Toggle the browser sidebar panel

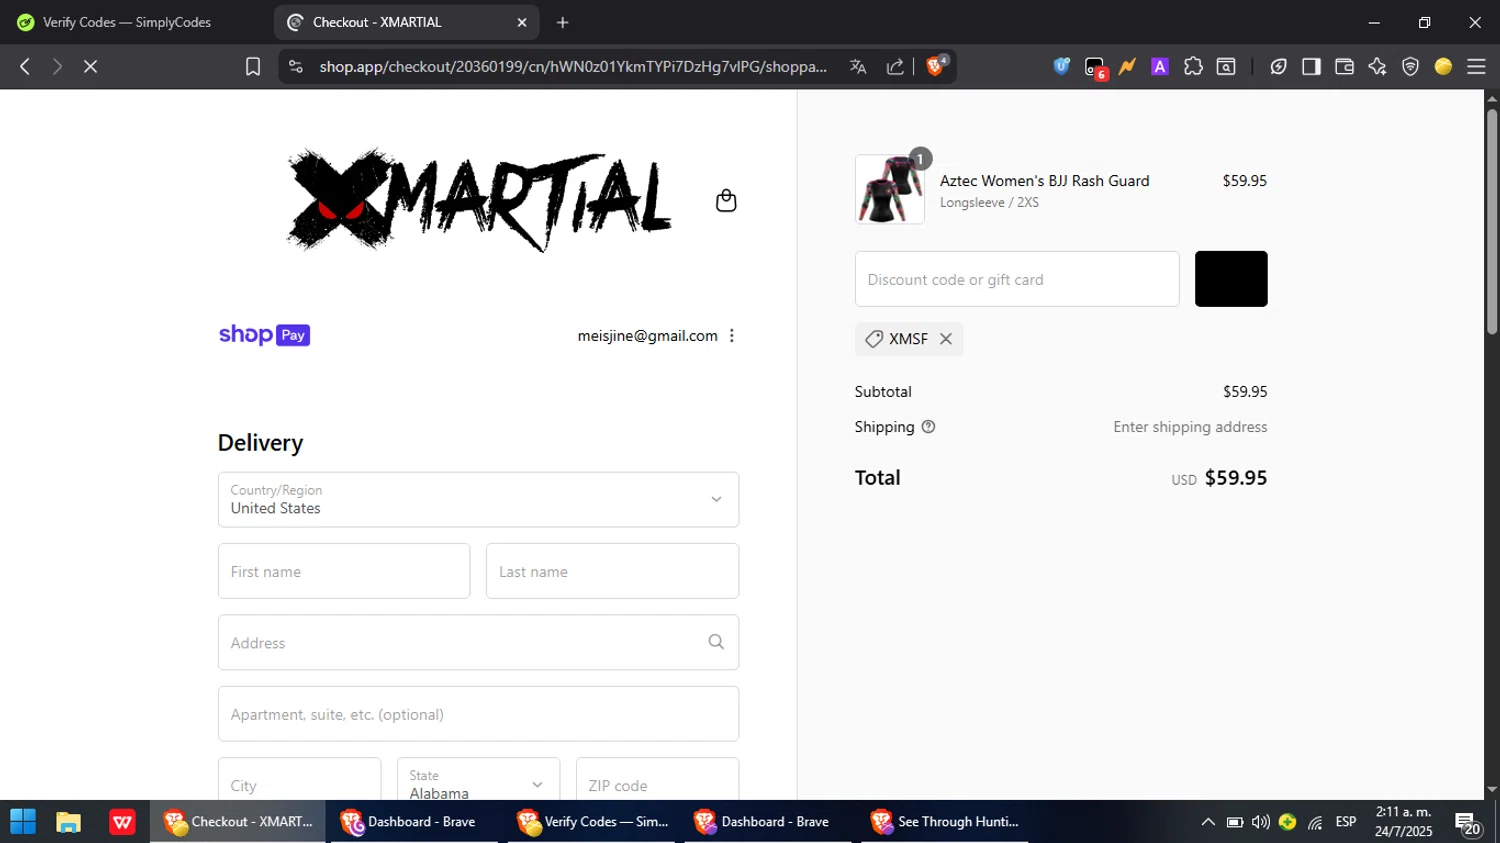(x=1311, y=66)
